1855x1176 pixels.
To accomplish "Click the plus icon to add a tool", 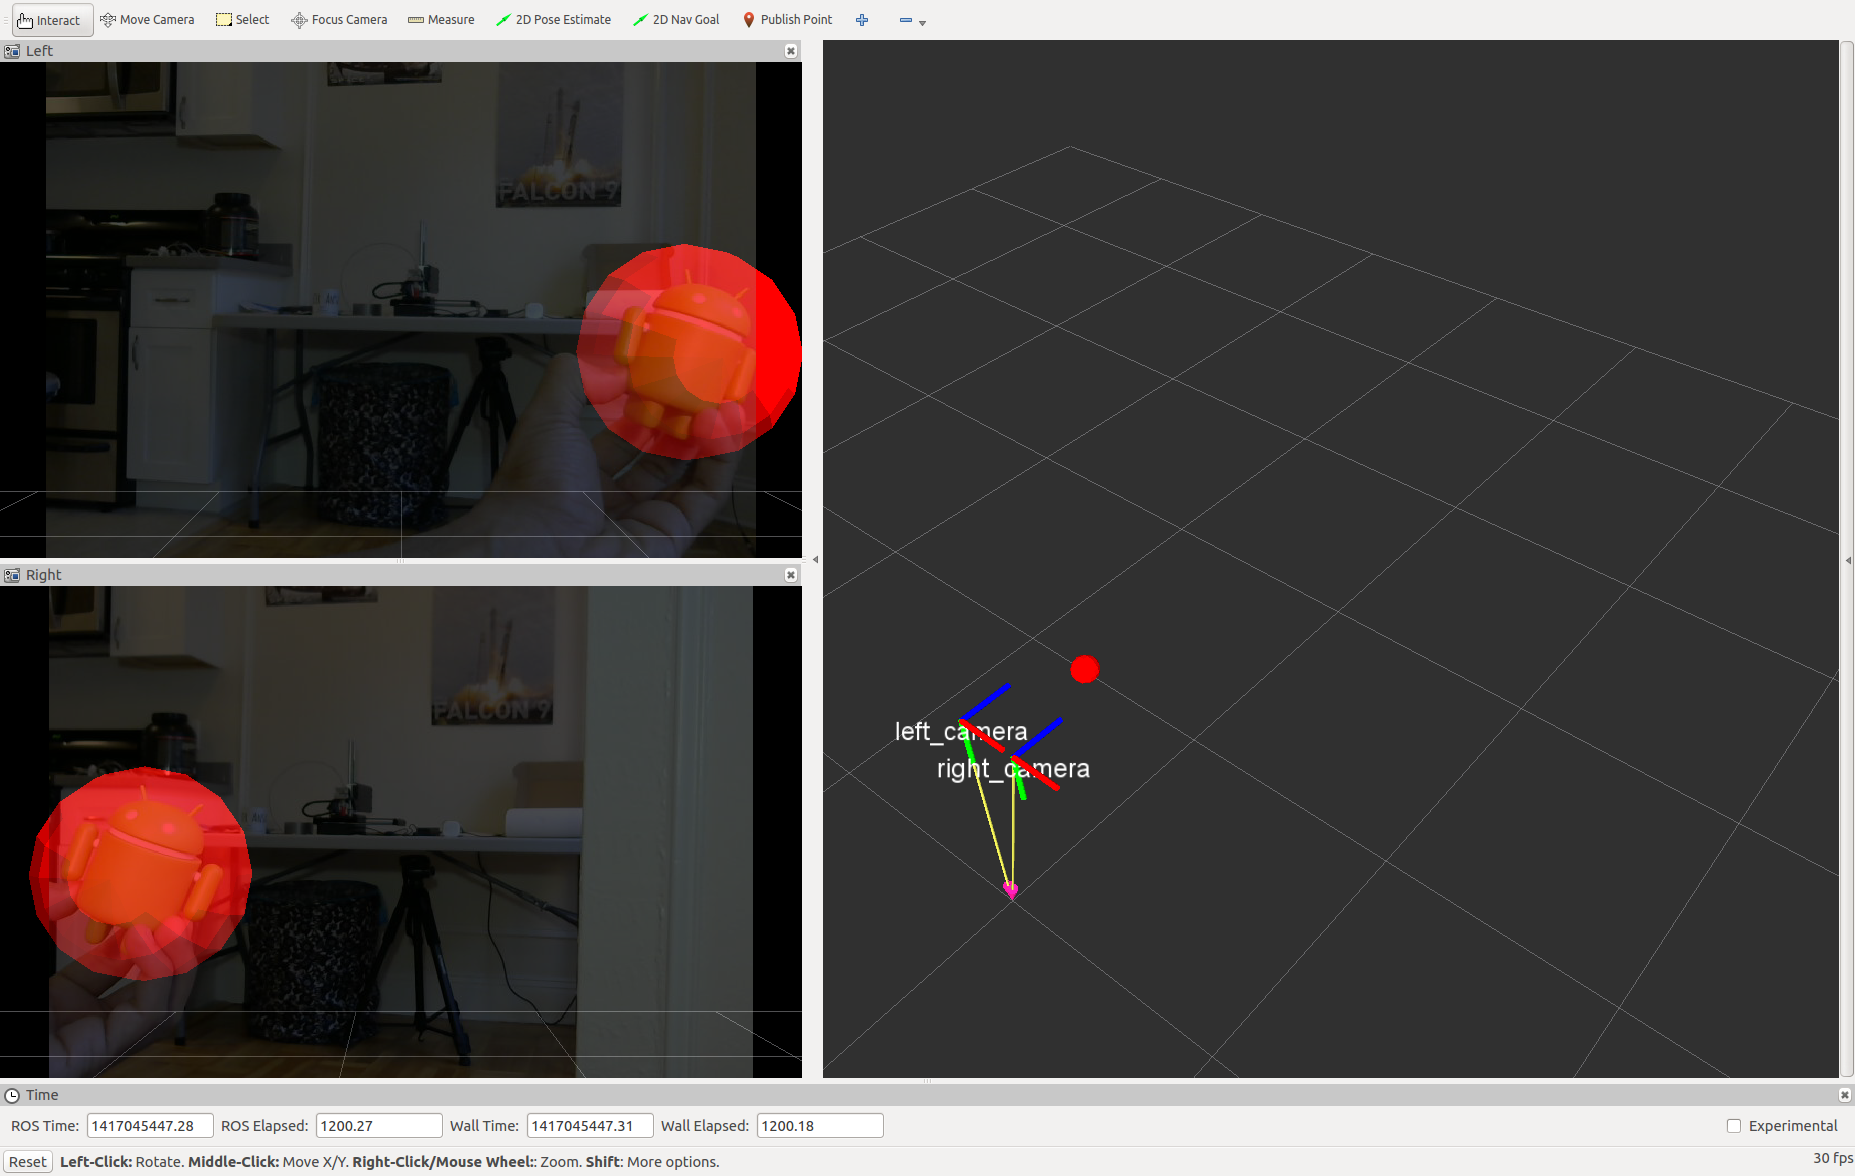I will click(862, 19).
